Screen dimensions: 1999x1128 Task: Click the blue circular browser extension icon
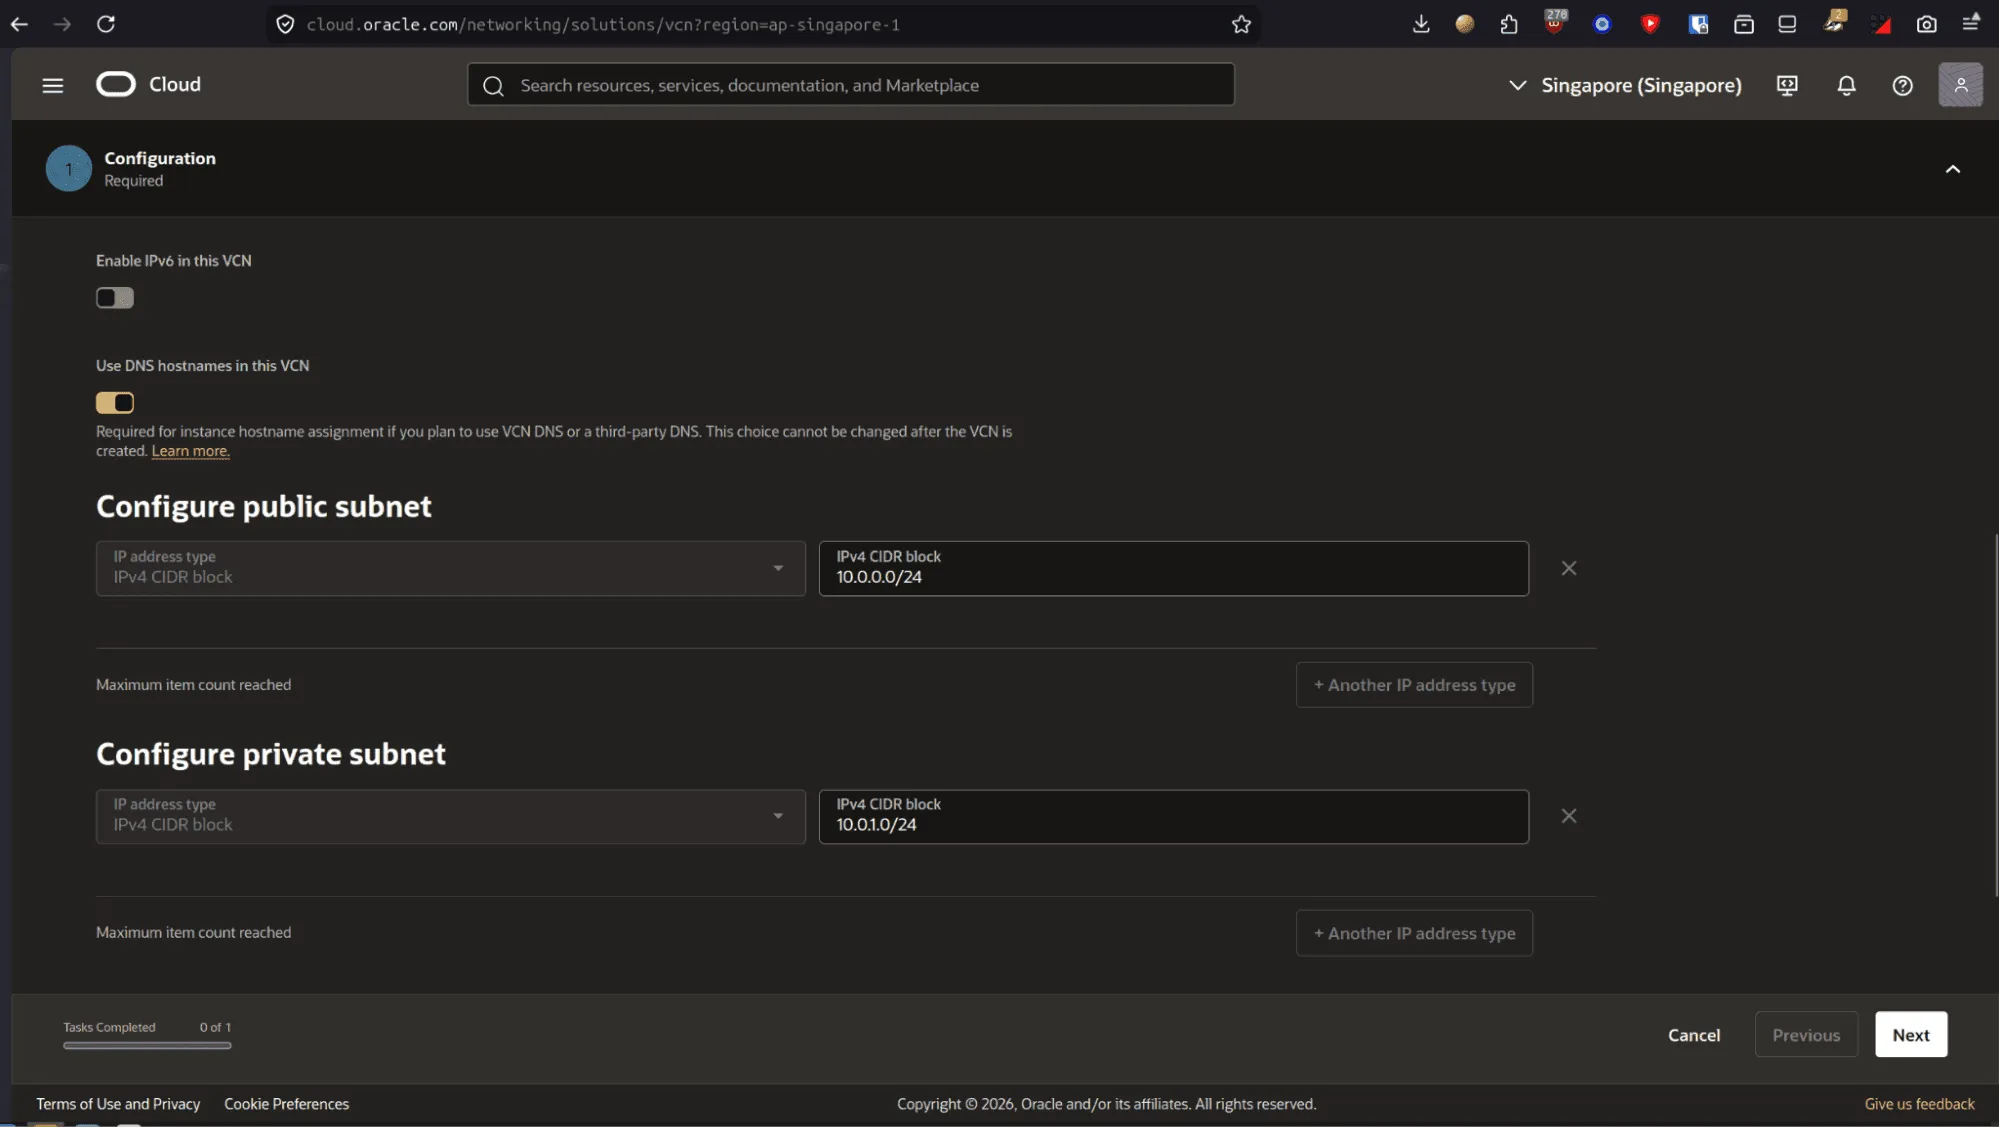1602,24
